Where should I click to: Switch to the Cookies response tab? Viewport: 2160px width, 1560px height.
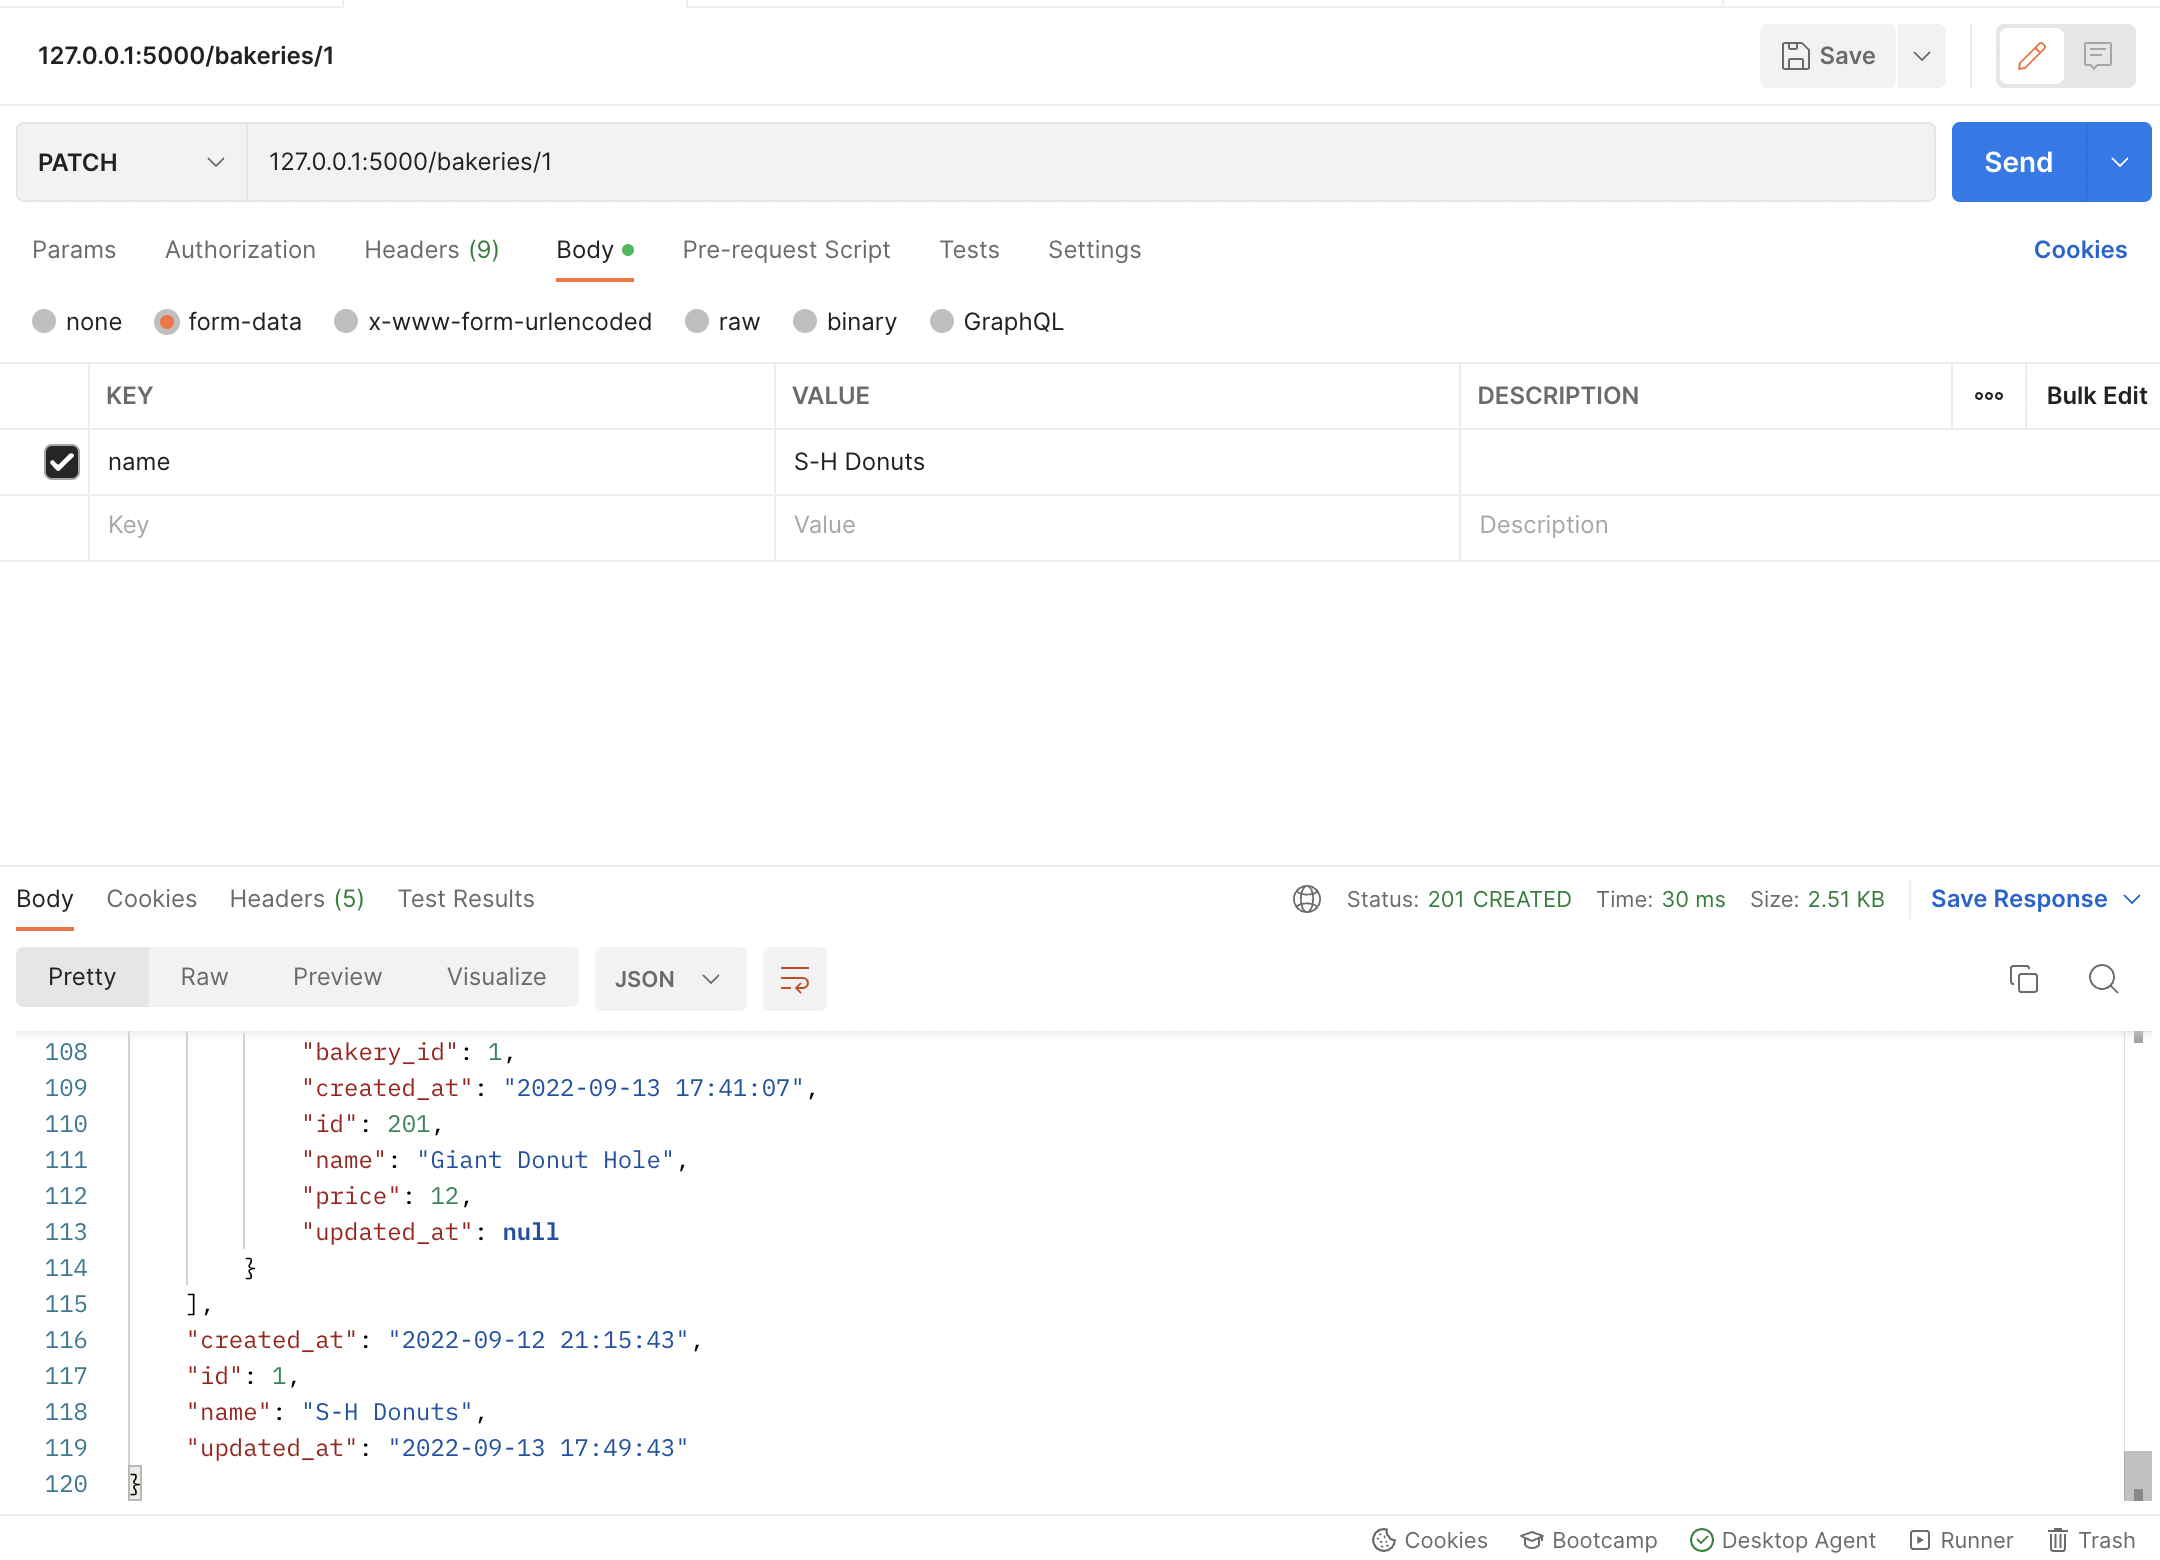(x=153, y=897)
